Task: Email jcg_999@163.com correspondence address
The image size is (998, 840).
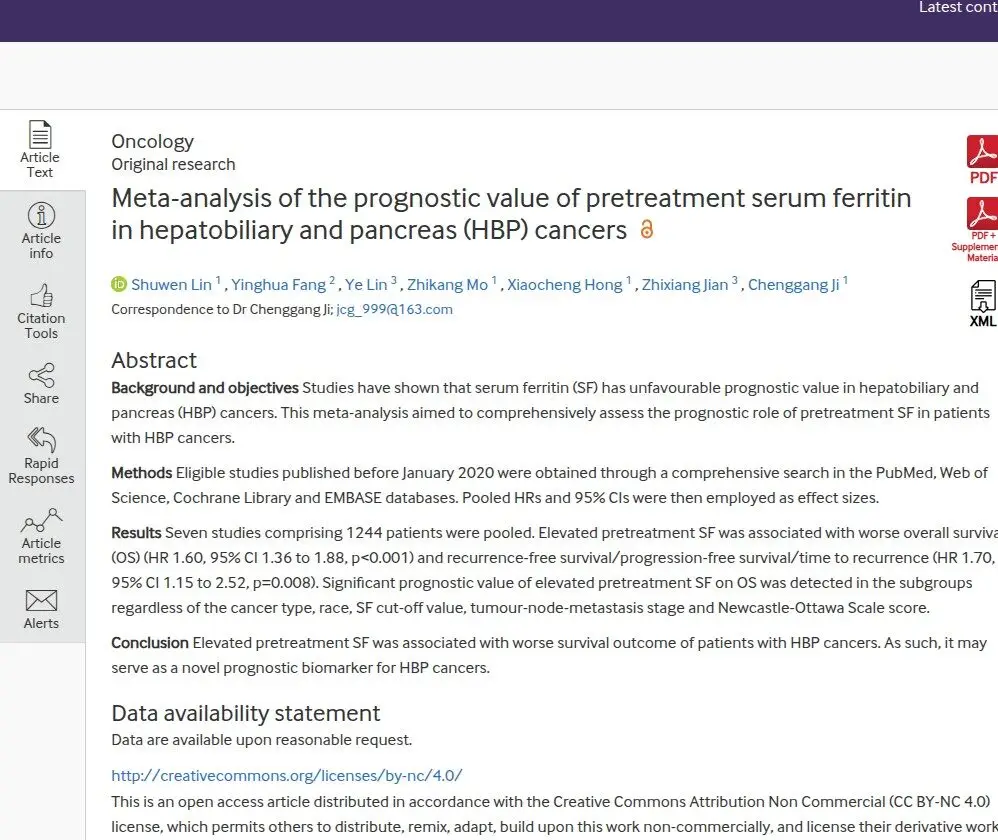Action: click(x=395, y=309)
